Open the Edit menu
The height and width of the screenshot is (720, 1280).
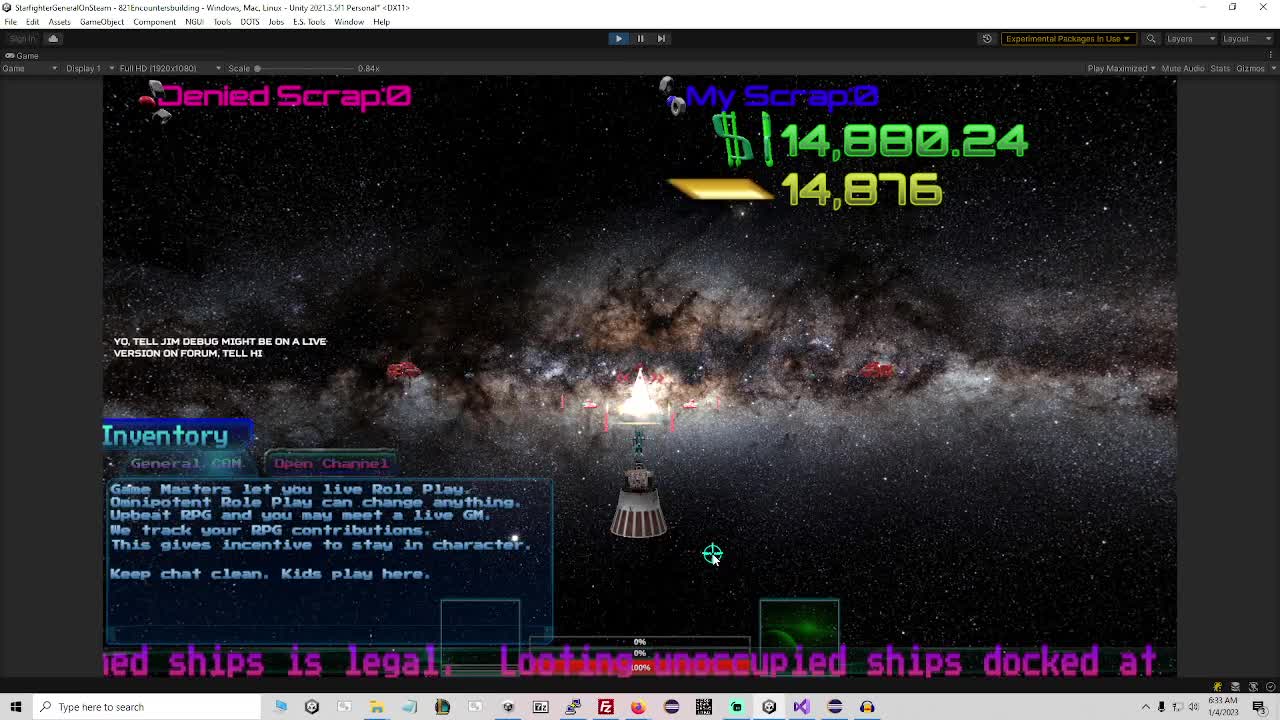[x=33, y=22]
